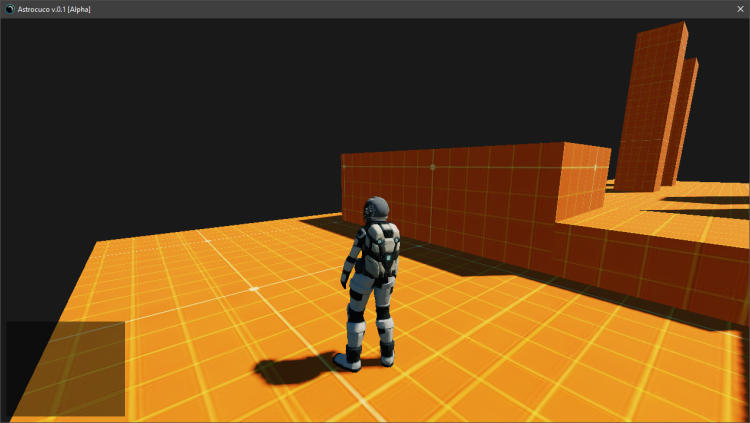Click the bright glint on wall's top edge
This screenshot has height=423, width=750.
pos(598,163)
